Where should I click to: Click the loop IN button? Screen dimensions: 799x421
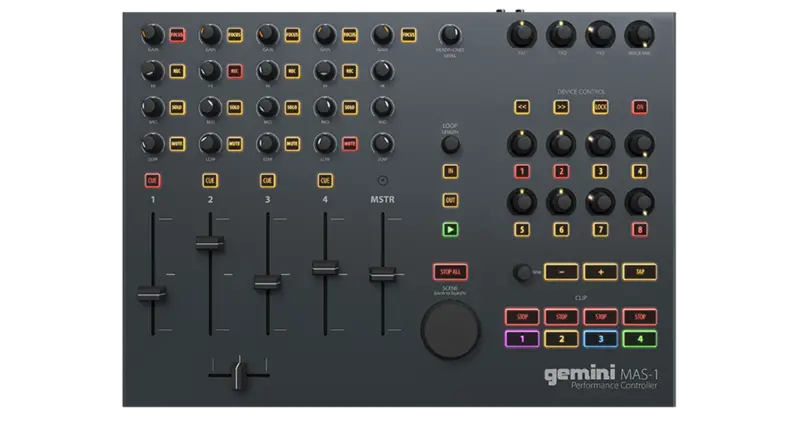pos(451,172)
